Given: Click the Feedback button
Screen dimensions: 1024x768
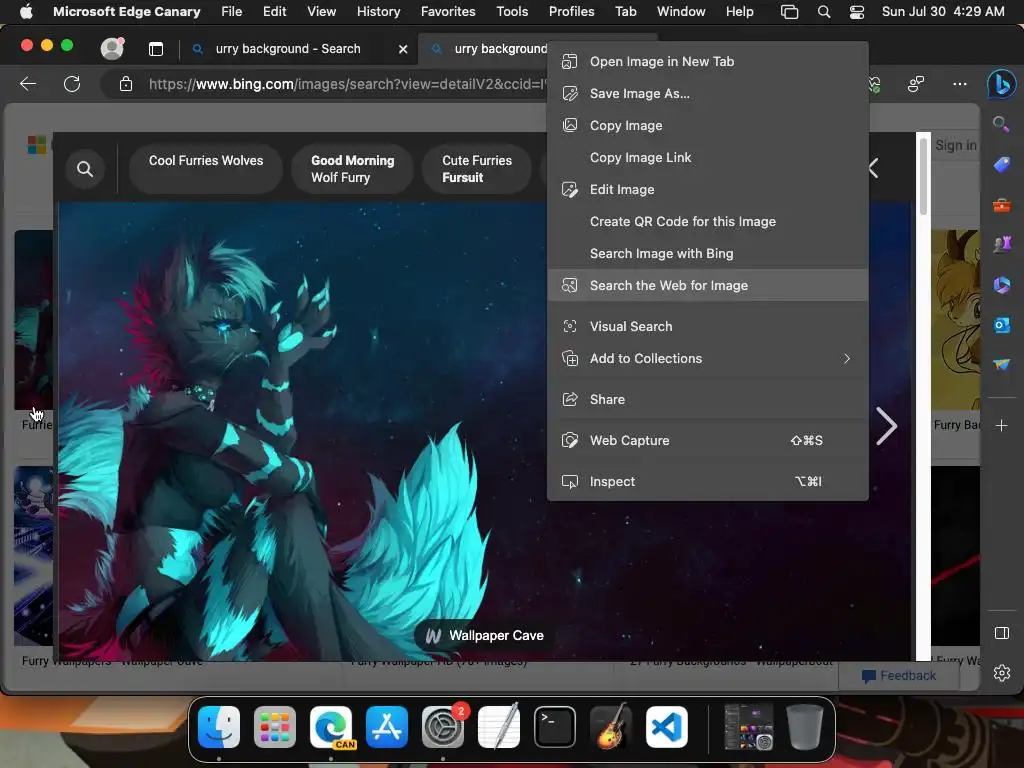Looking at the screenshot, I should click(x=899, y=676).
